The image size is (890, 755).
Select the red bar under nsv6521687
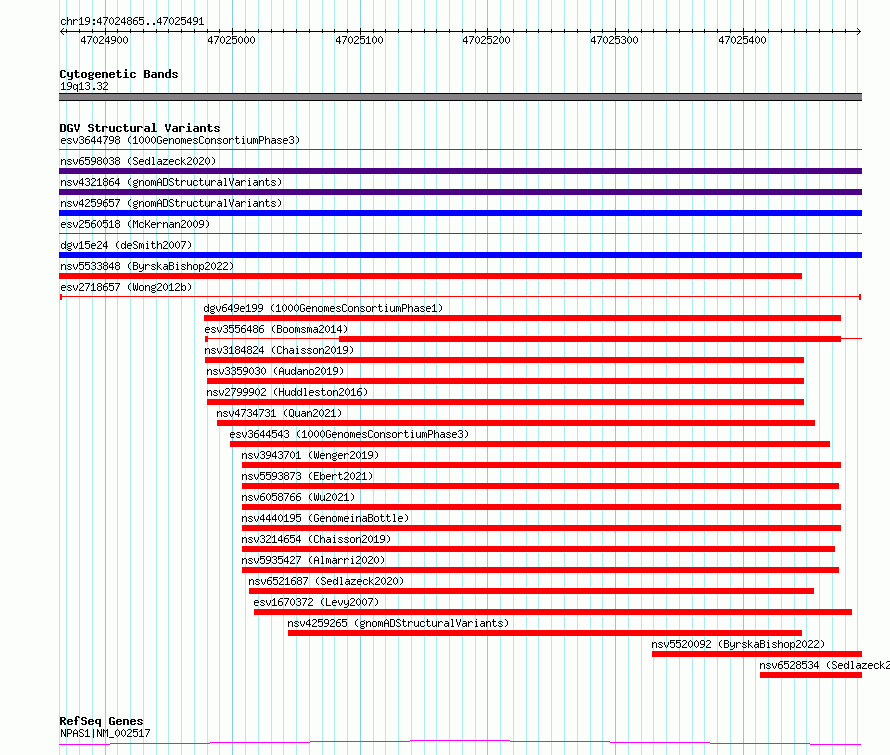pos(531,591)
